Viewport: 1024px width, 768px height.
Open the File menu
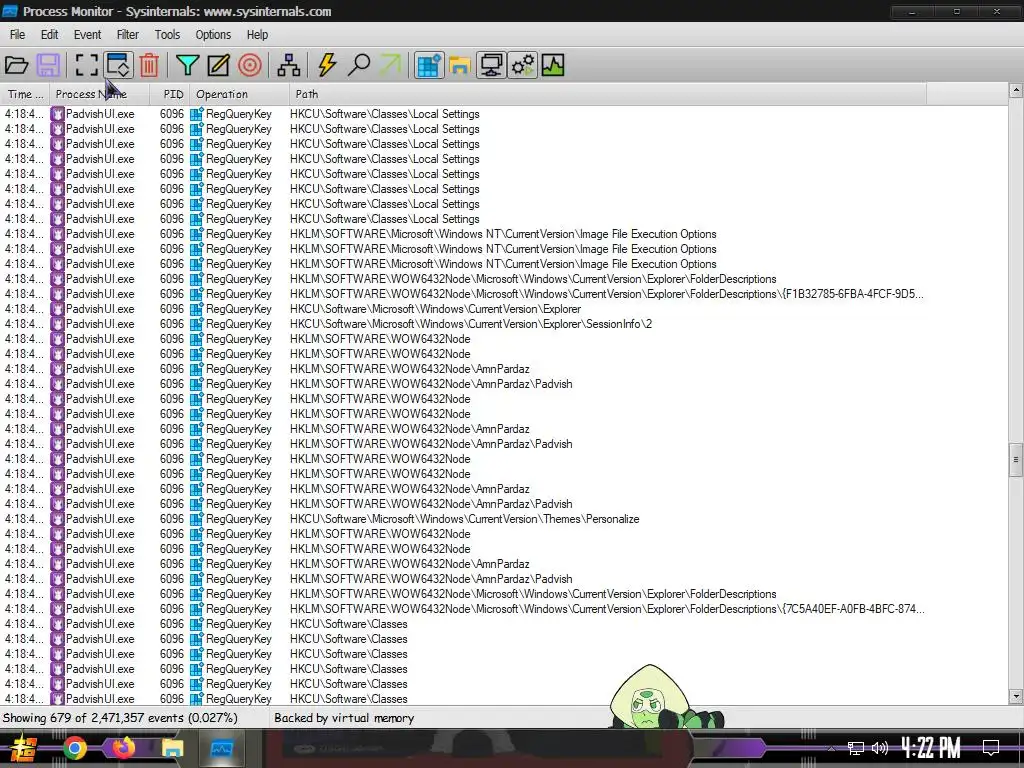coord(18,35)
